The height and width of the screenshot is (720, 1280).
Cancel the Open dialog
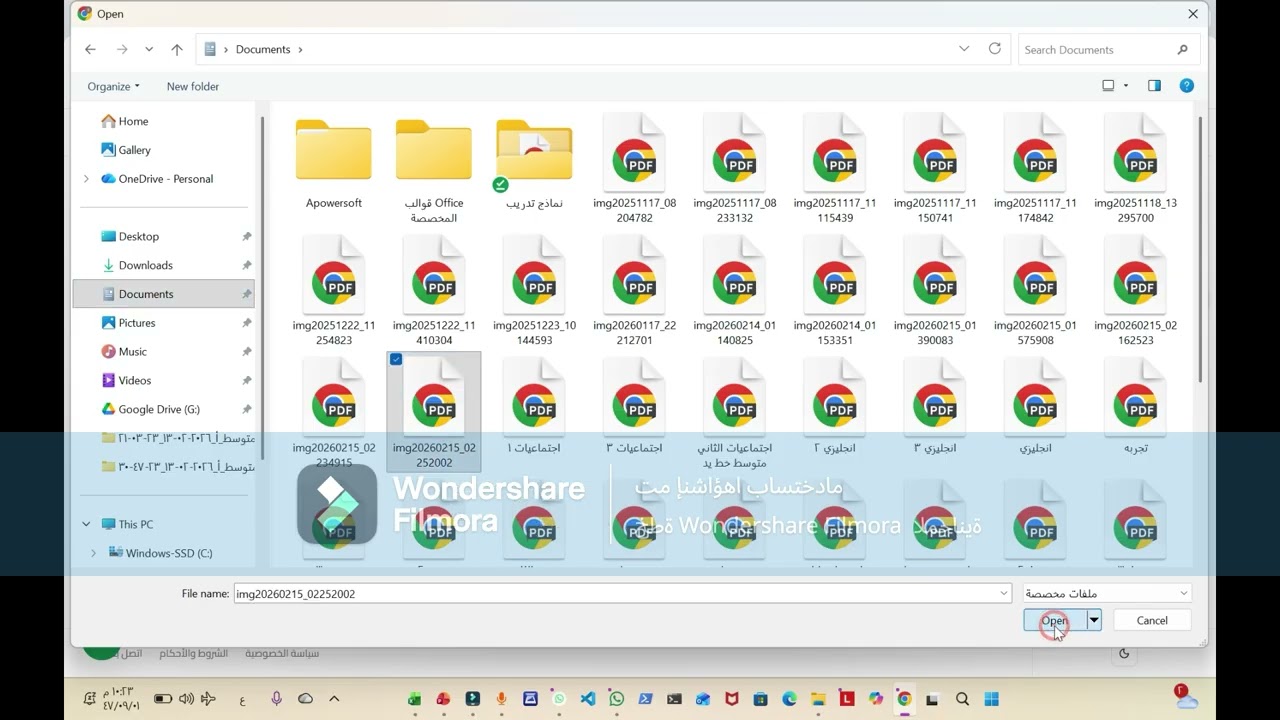point(1152,621)
